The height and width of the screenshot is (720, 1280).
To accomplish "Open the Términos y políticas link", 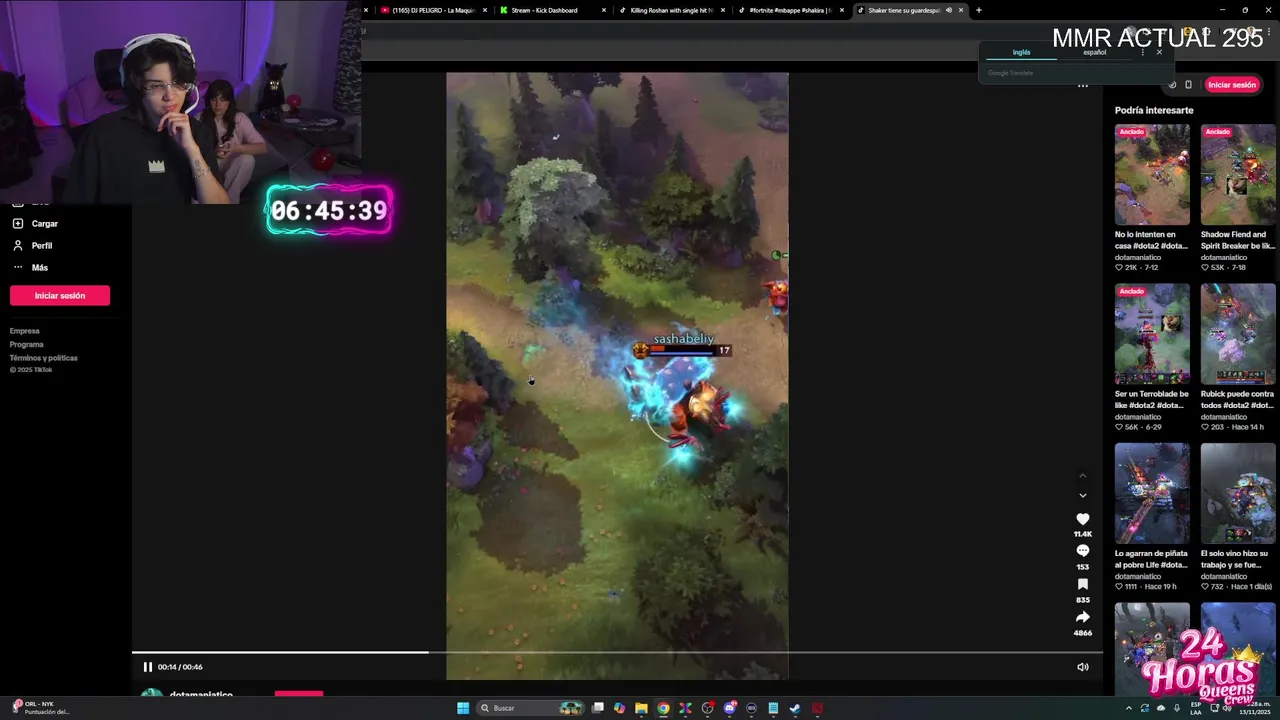I will coord(44,358).
